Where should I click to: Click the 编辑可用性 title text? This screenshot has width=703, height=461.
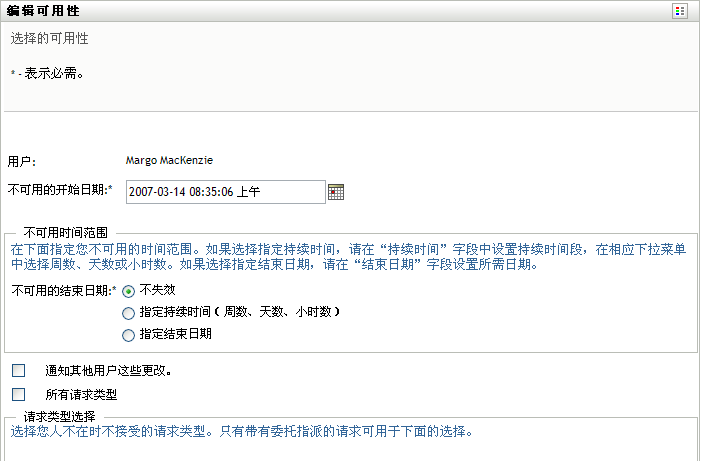tap(43, 11)
